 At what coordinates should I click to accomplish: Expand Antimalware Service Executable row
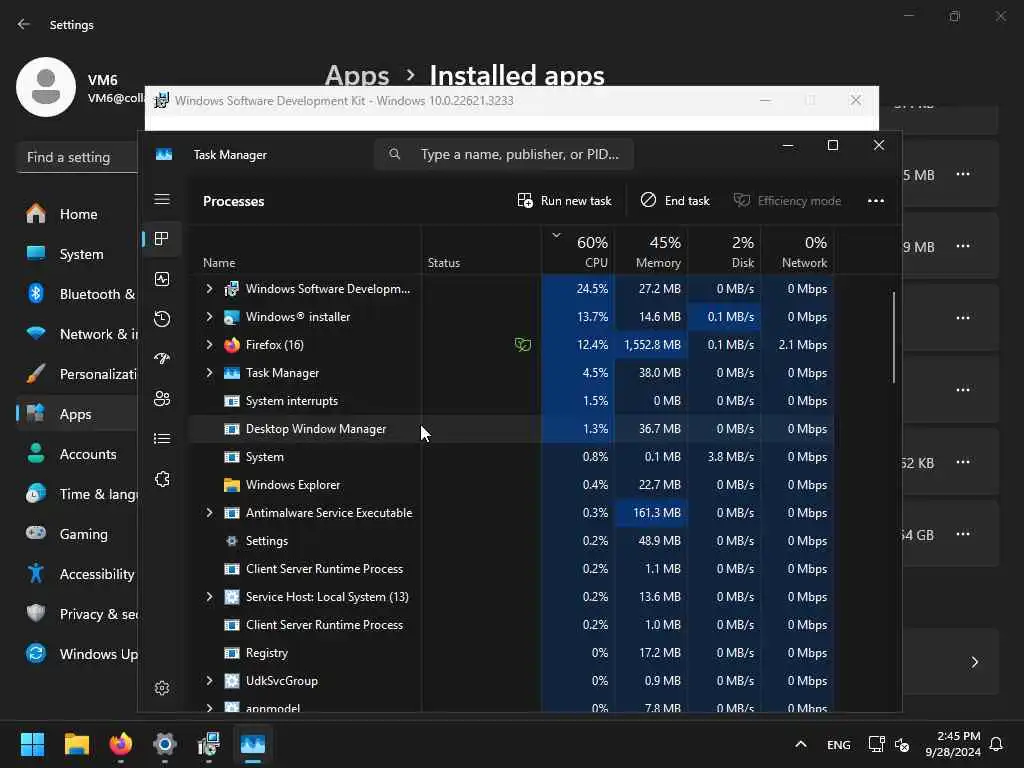tap(209, 513)
